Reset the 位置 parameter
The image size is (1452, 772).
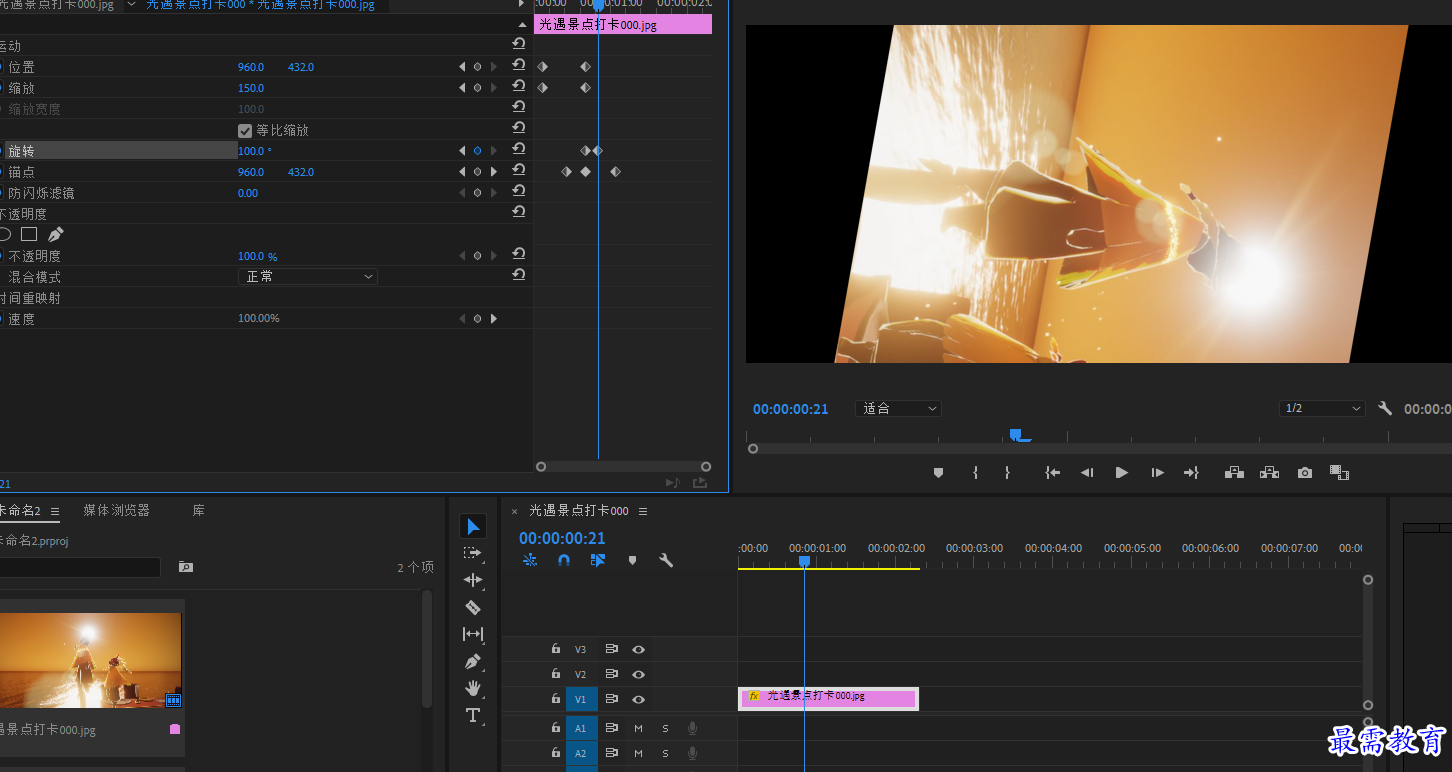tap(518, 66)
